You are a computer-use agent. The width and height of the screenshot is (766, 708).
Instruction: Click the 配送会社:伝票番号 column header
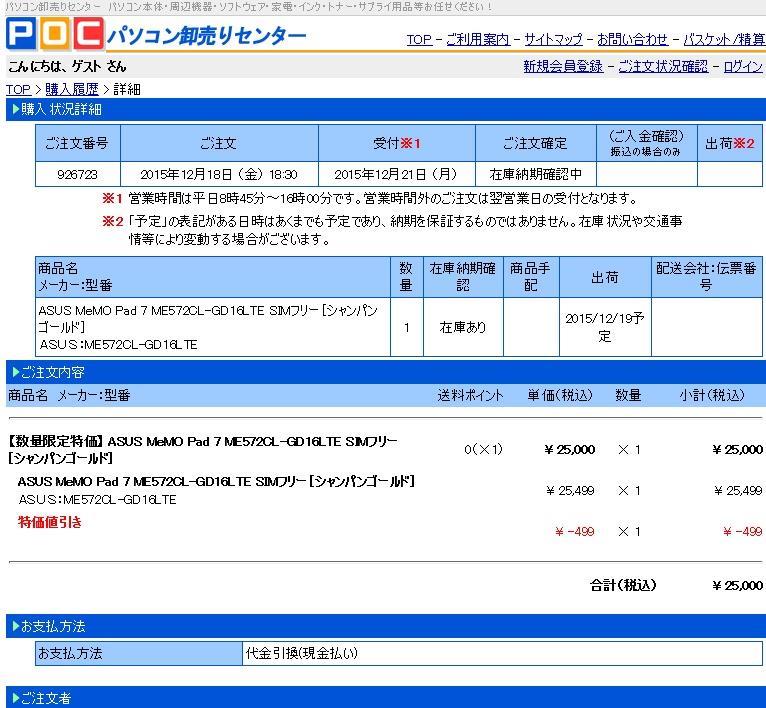tap(706, 277)
